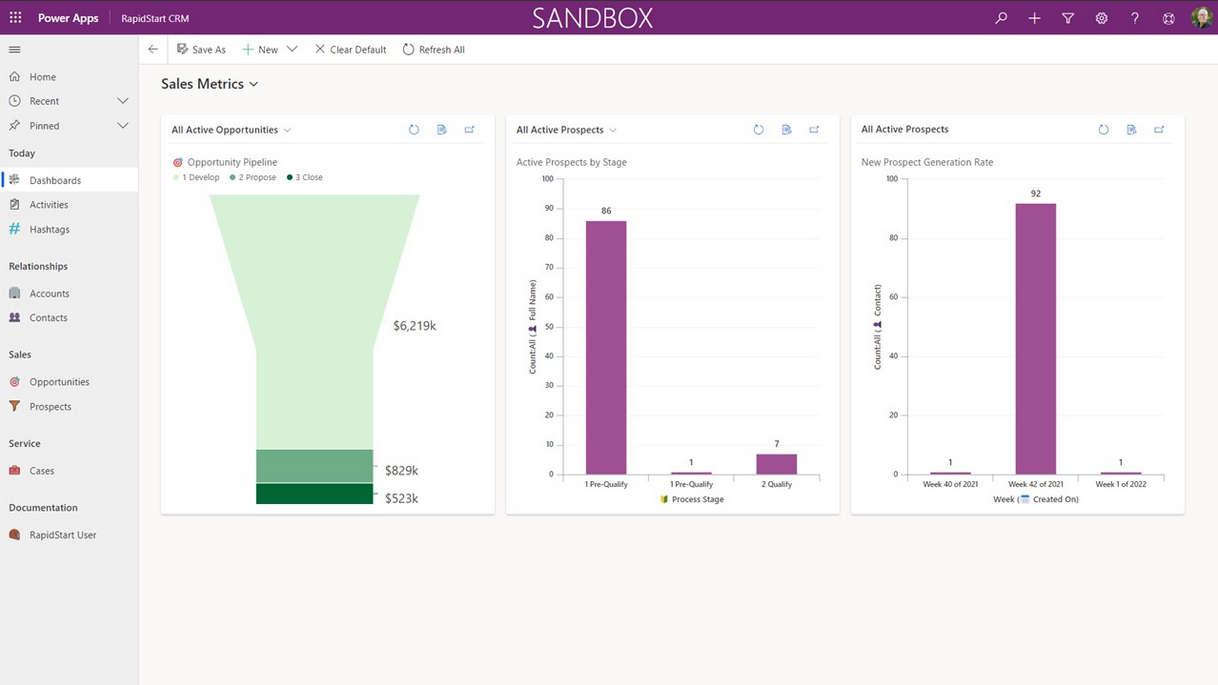Open Accounts from the navigation pane
Image resolution: width=1218 pixels, height=685 pixels.
click(49, 293)
